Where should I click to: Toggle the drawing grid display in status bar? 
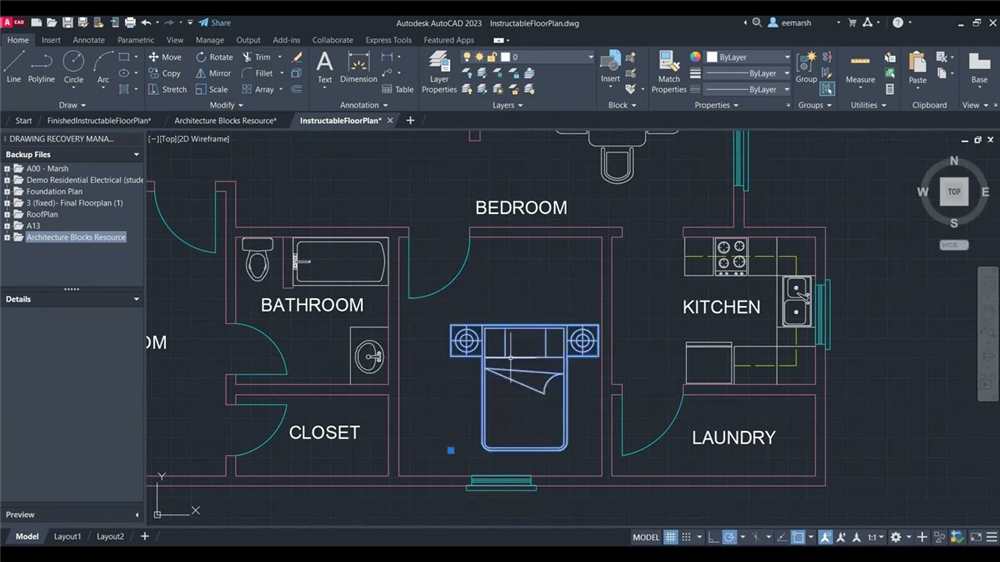[x=671, y=537]
